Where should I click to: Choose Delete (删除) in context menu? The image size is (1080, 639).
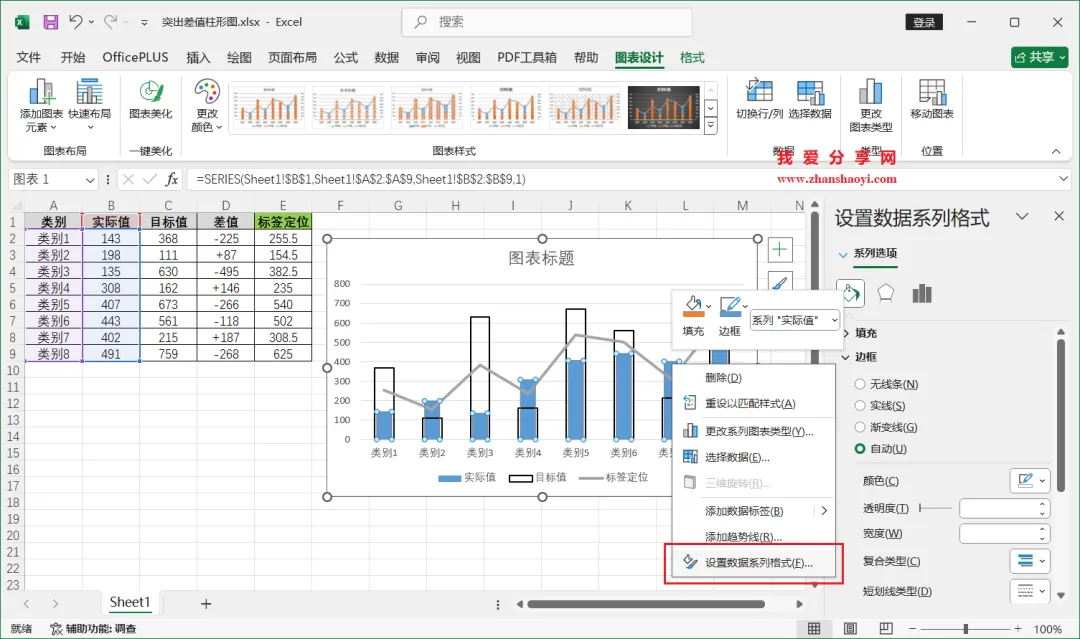coord(754,377)
